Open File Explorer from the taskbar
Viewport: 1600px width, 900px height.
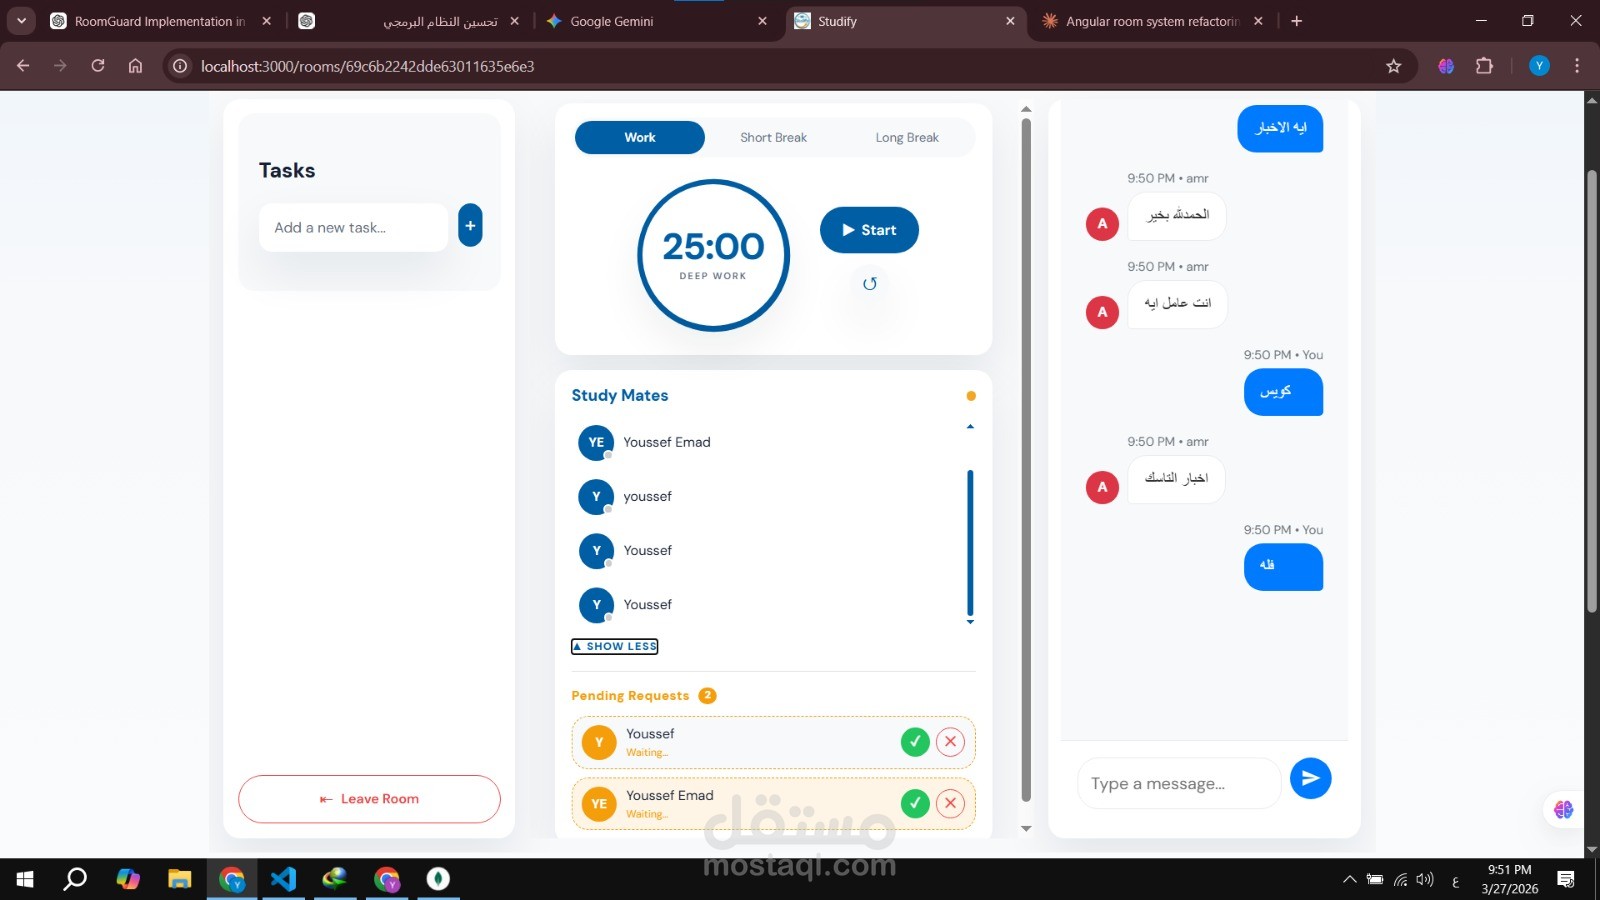click(x=180, y=879)
